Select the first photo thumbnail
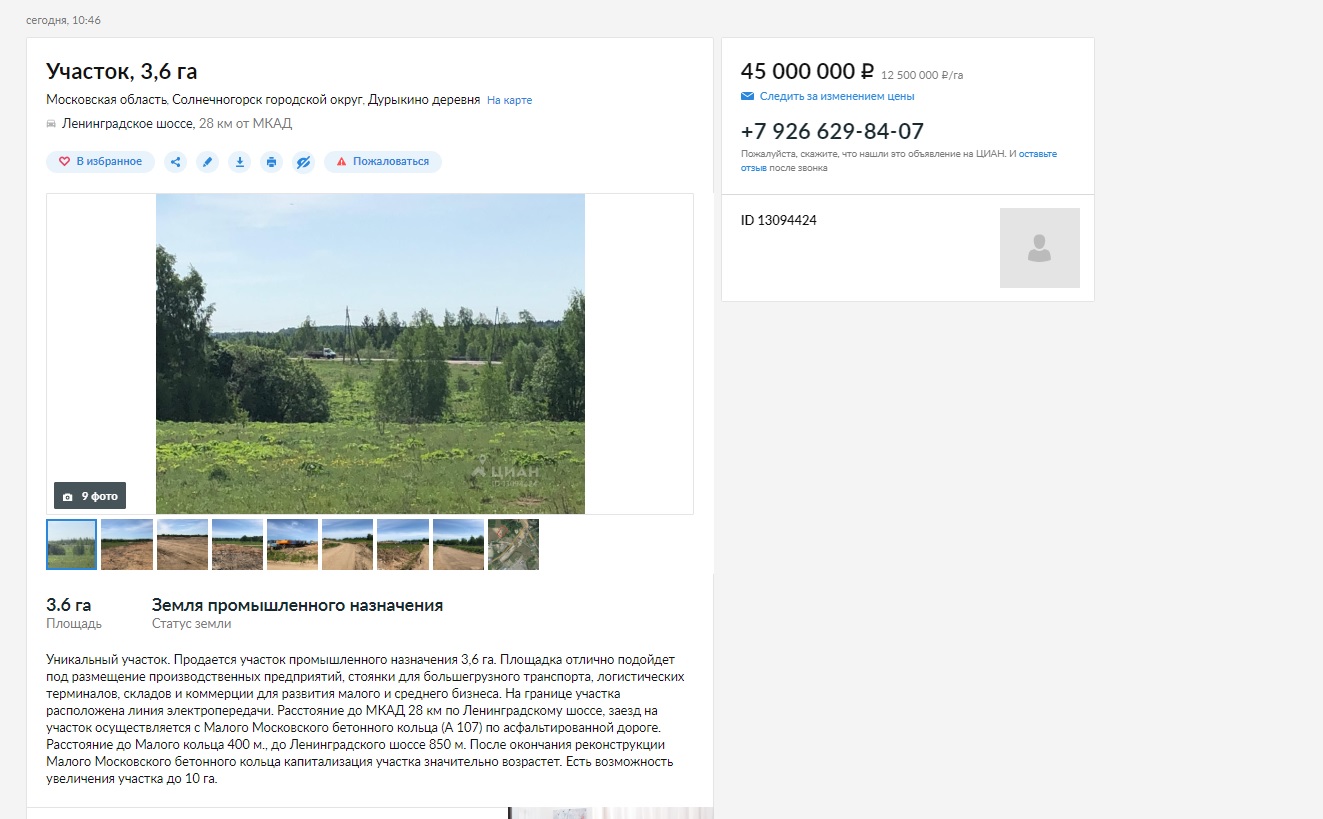Screen dimensions: 1323x819 tap(72, 544)
